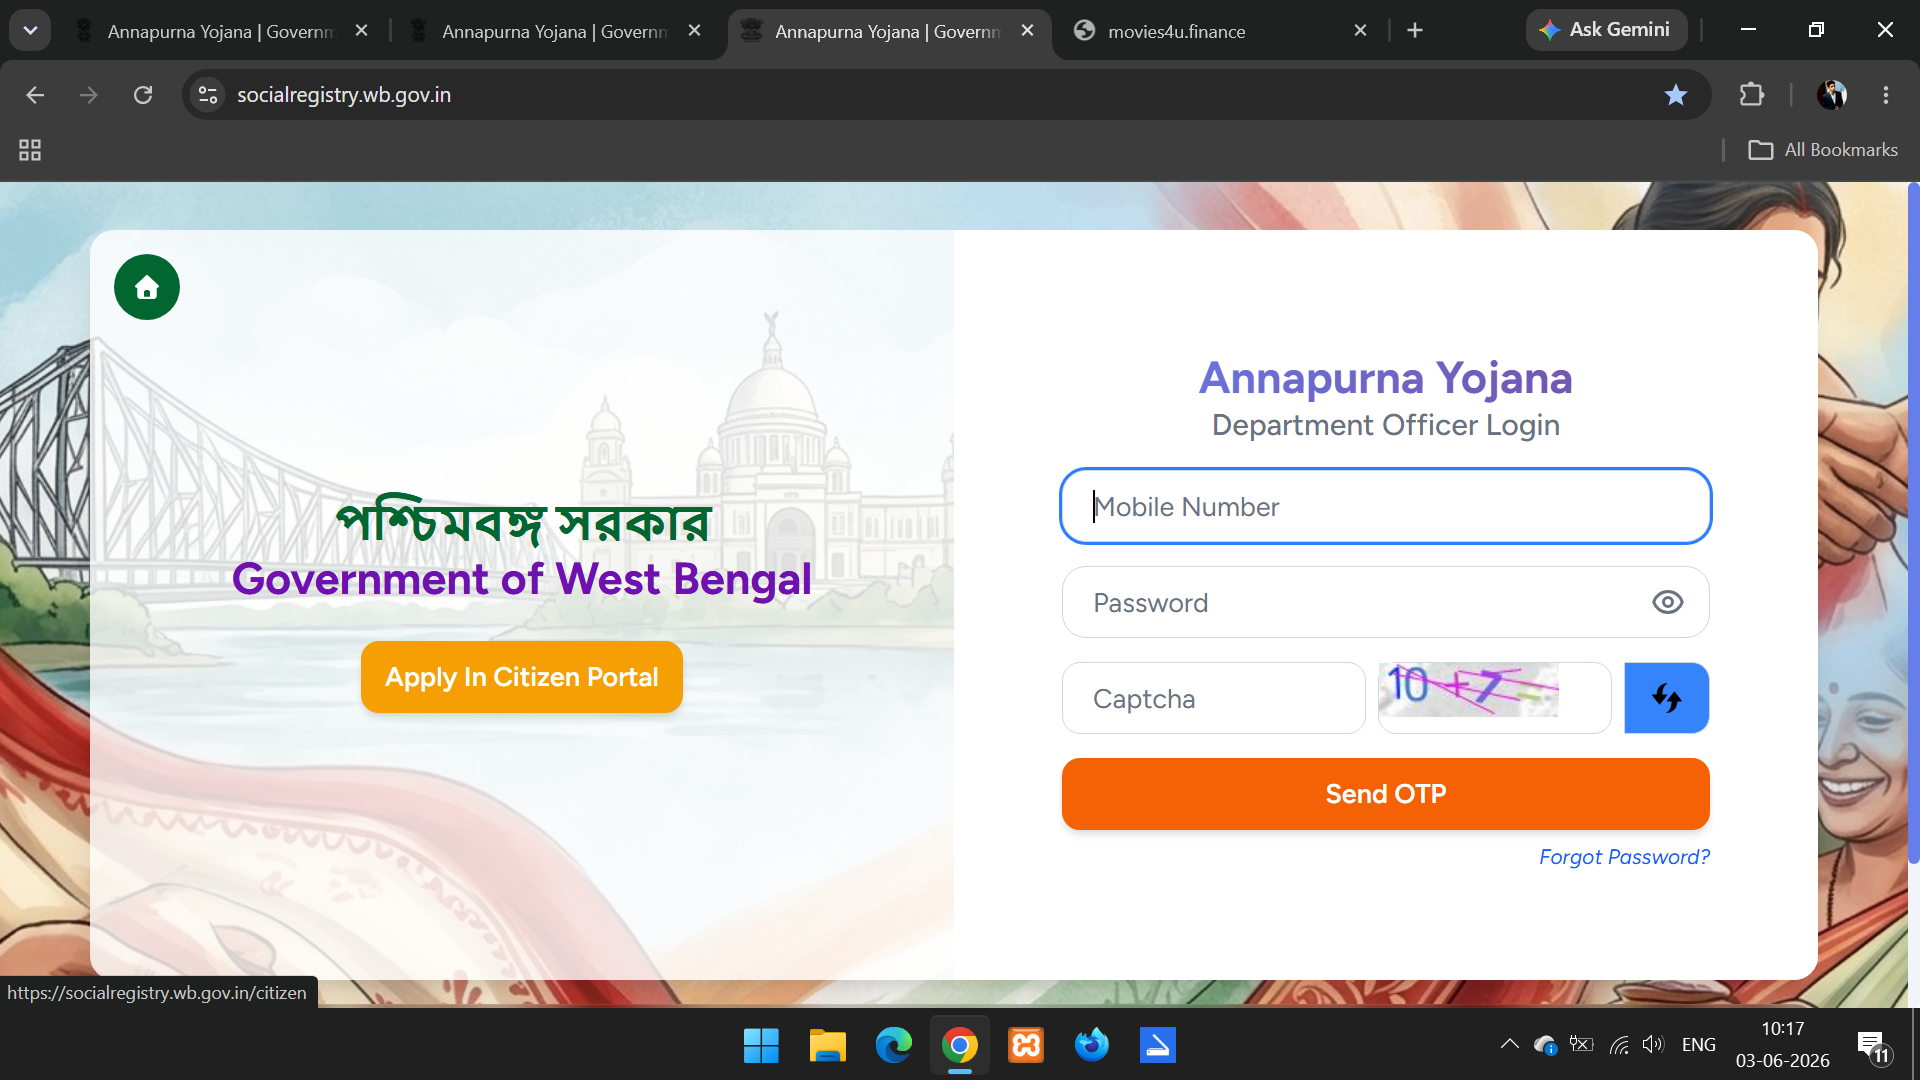Expand the tab search dropdown arrow
This screenshot has height=1080, width=1920.
pyautogui.click(x=30, y=30)
